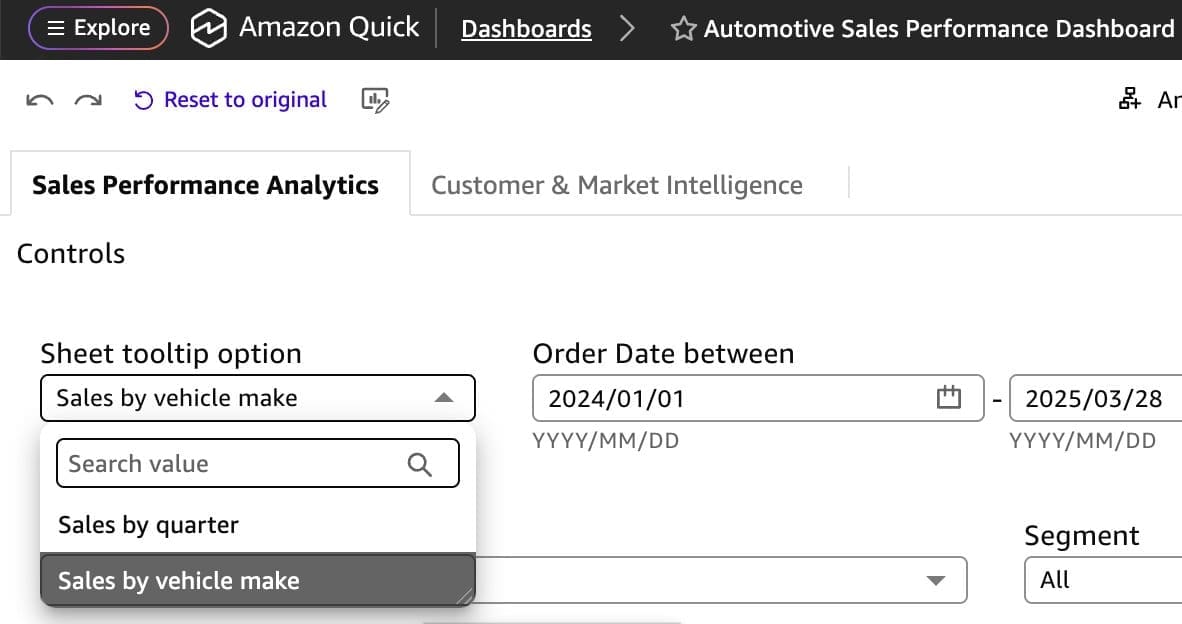Choose Sales by quarter option
1182x624 pixels.
(x=148, y=525)
